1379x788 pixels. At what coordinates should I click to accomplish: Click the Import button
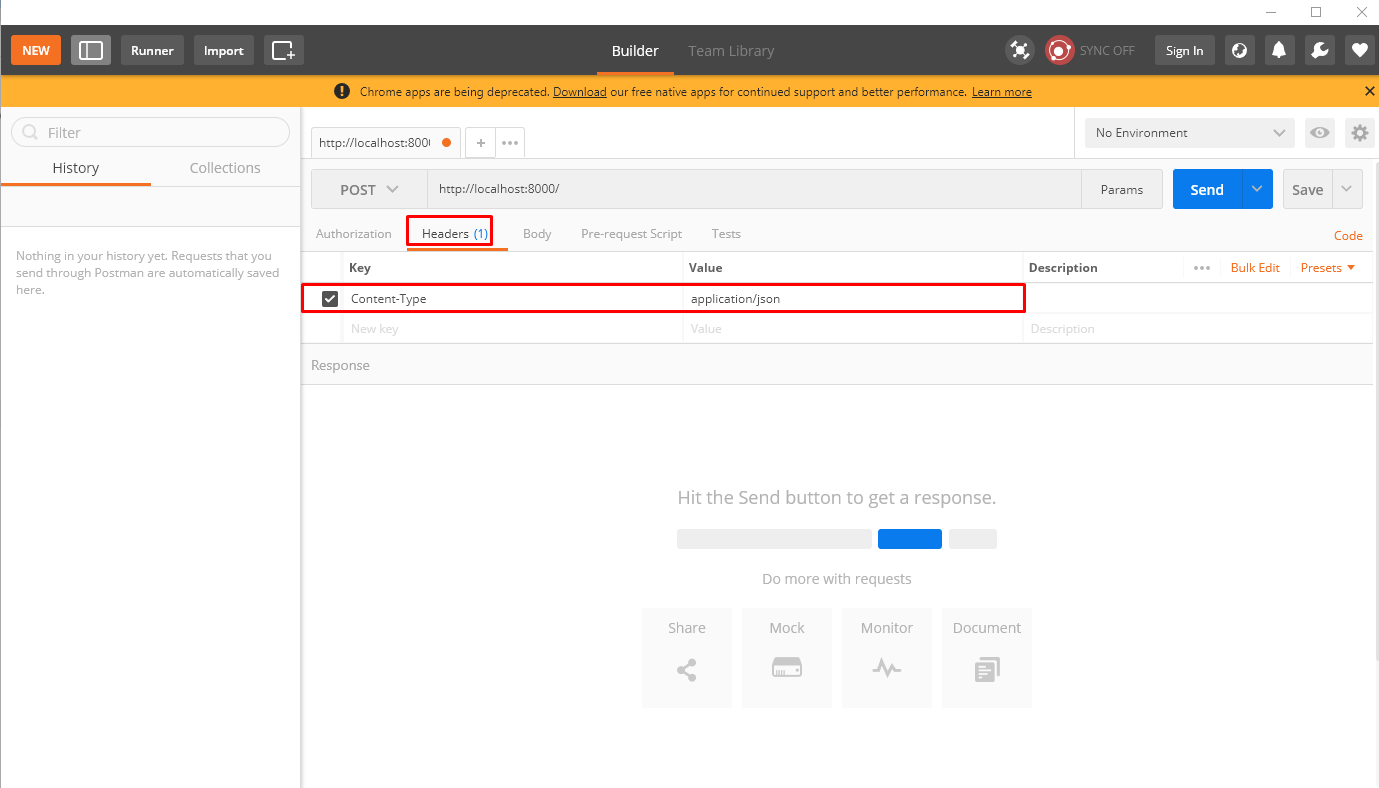224,50
